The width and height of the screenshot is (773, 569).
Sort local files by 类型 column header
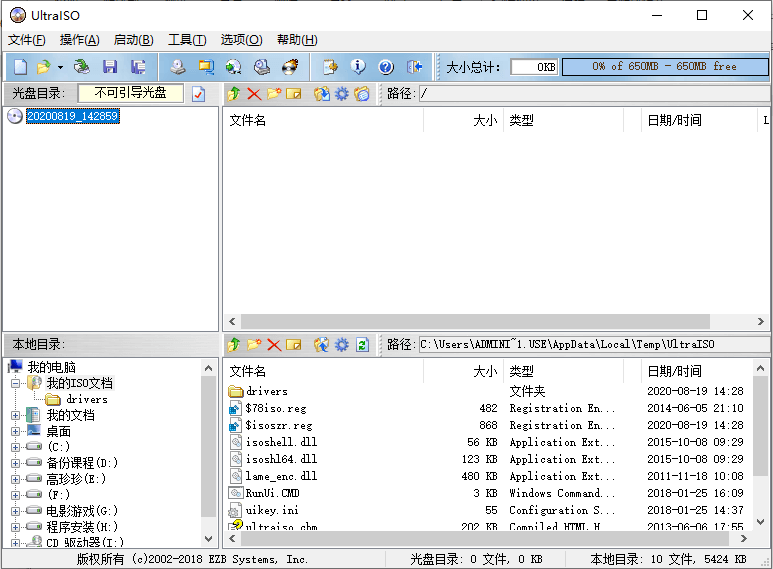pyautogui.click(x=563, y=371)
